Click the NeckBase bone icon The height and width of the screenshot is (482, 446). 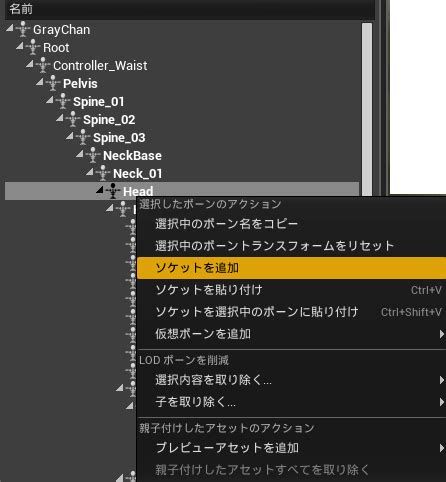[93, 155]
